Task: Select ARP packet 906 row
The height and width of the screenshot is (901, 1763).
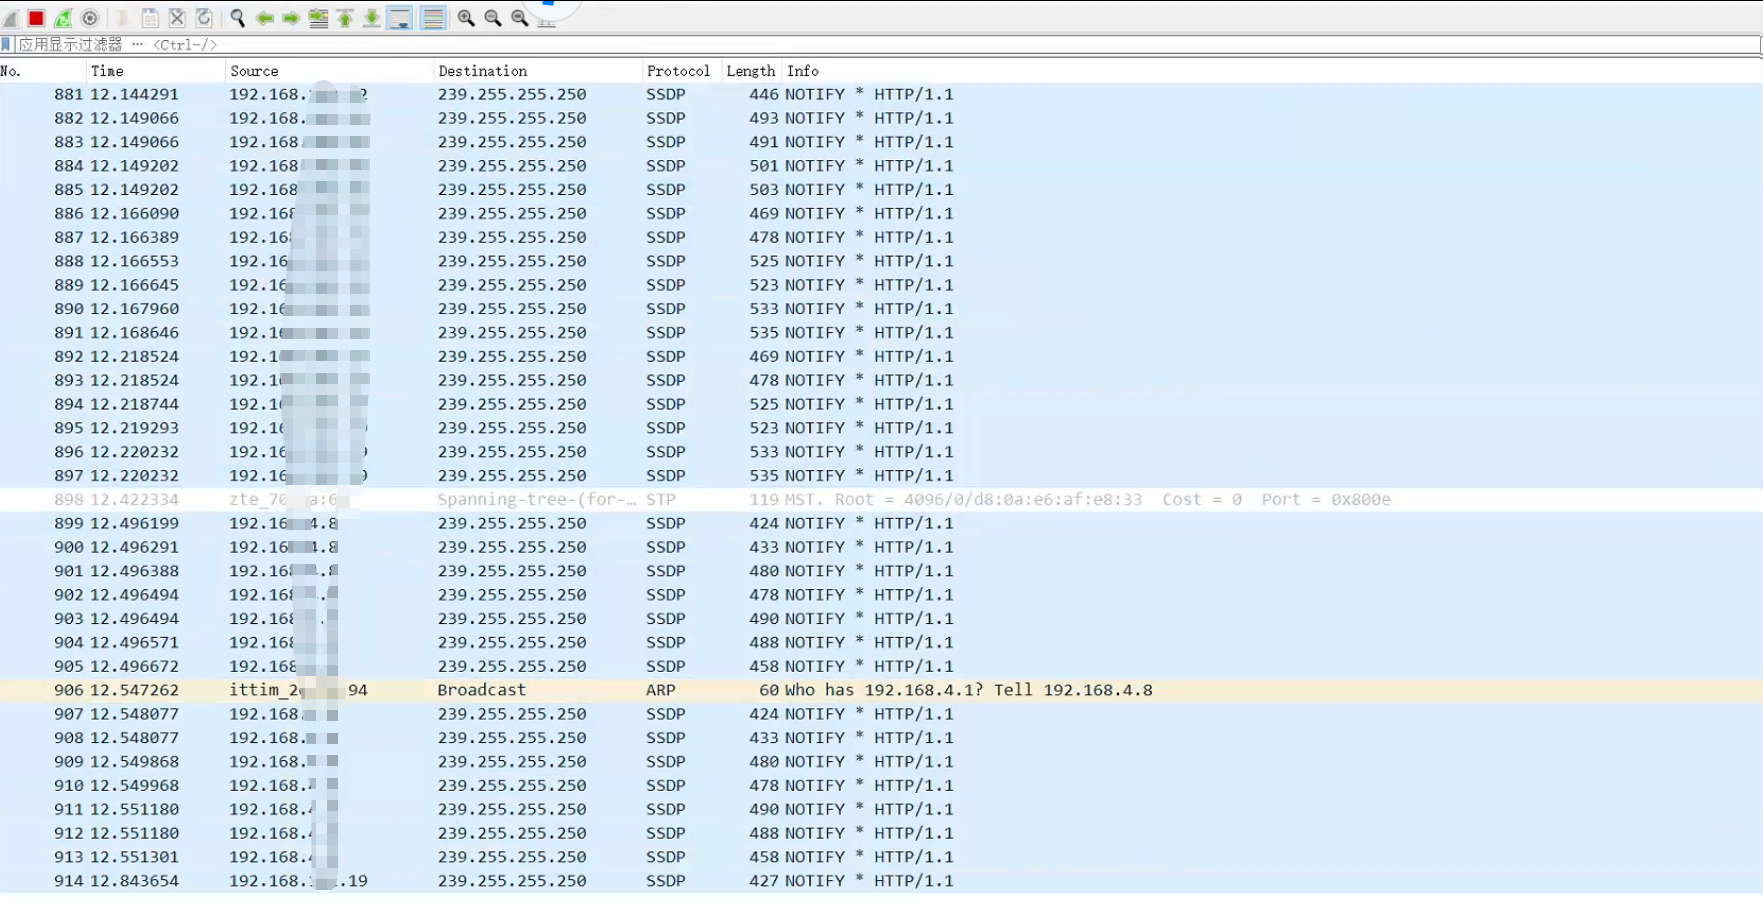Action: [x=881, y=690]
